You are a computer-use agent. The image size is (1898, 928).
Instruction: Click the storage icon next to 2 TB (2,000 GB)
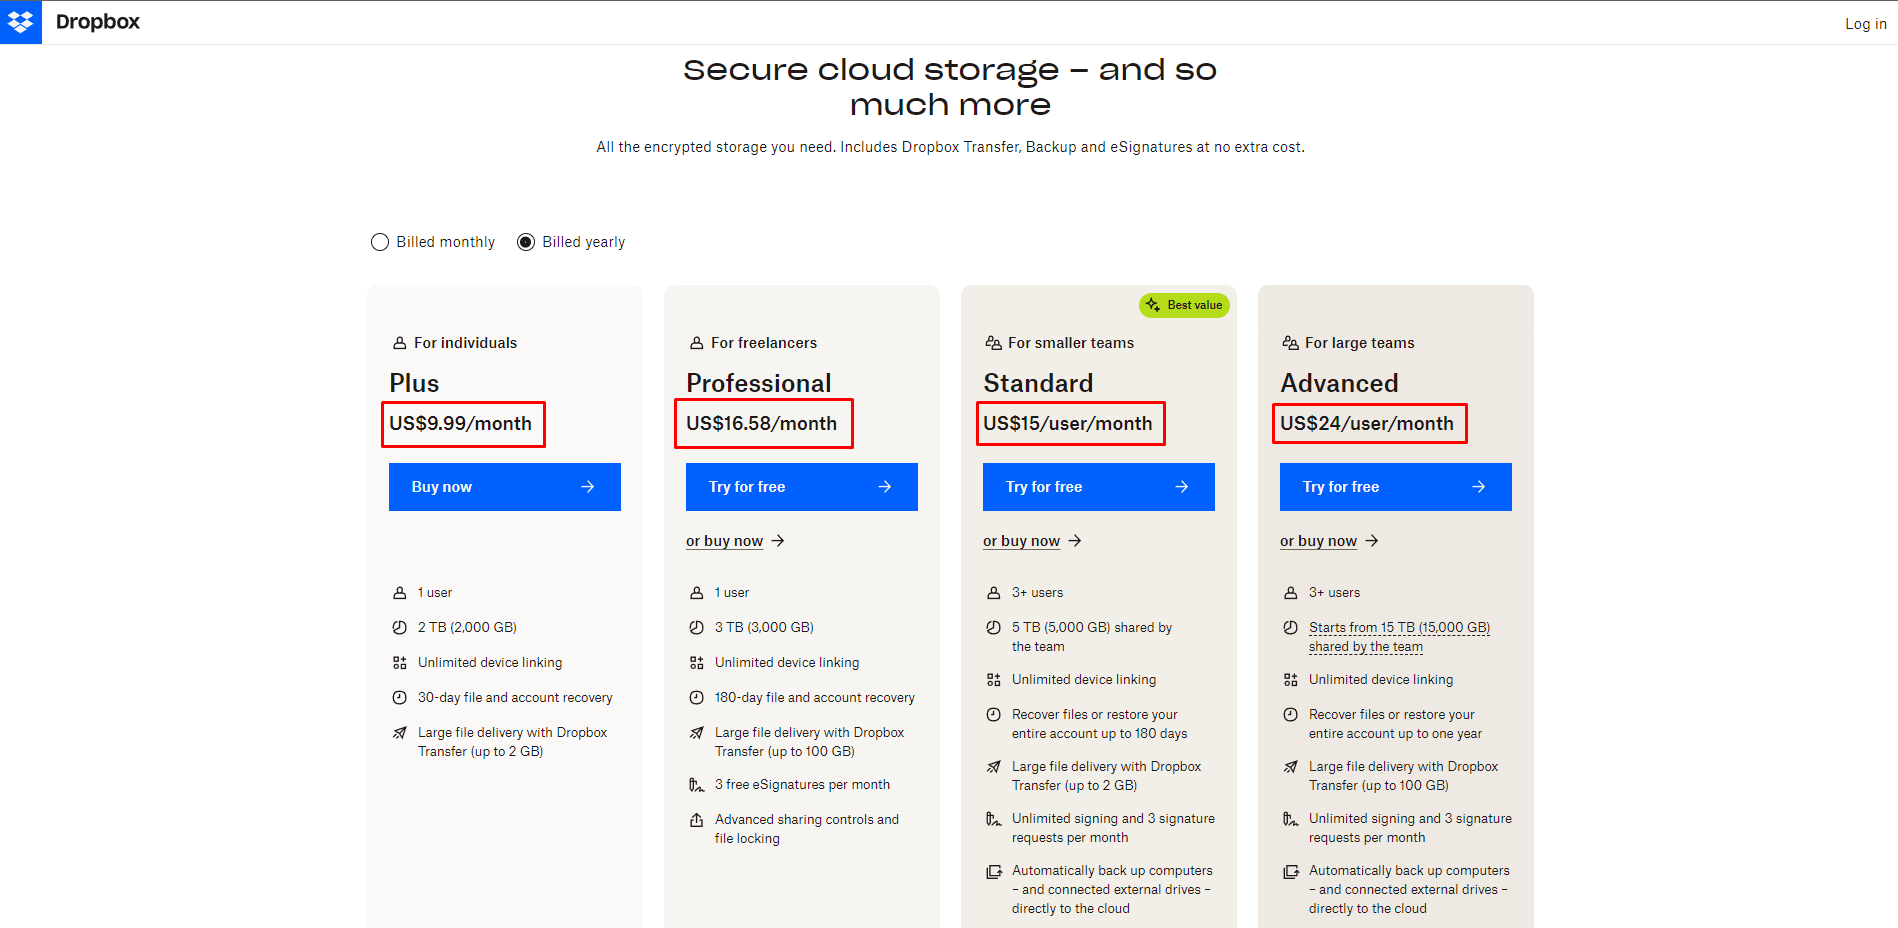(x=399, y=628)
